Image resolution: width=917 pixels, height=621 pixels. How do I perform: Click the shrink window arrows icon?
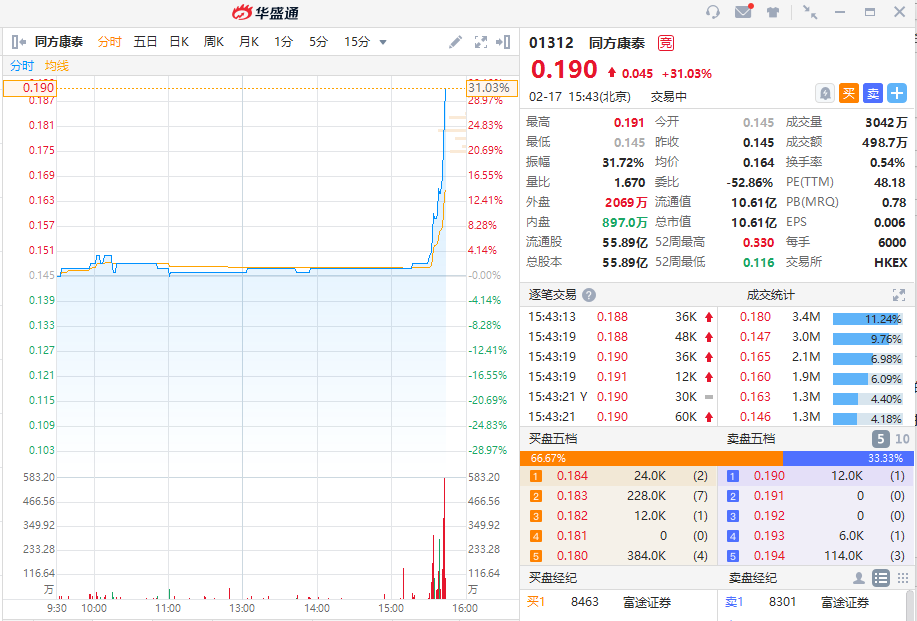pos(810,12)
